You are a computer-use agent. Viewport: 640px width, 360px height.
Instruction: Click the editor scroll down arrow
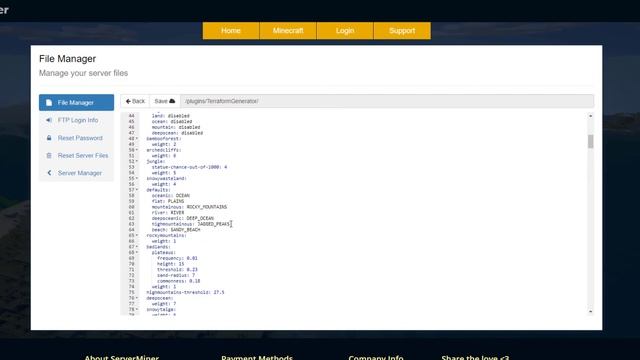coord(590,312)
